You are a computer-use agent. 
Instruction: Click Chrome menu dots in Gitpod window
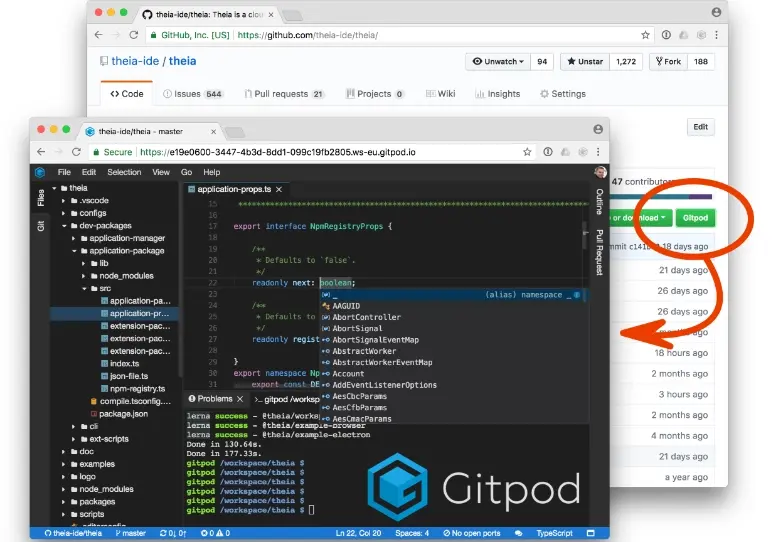tap(598, 152)
